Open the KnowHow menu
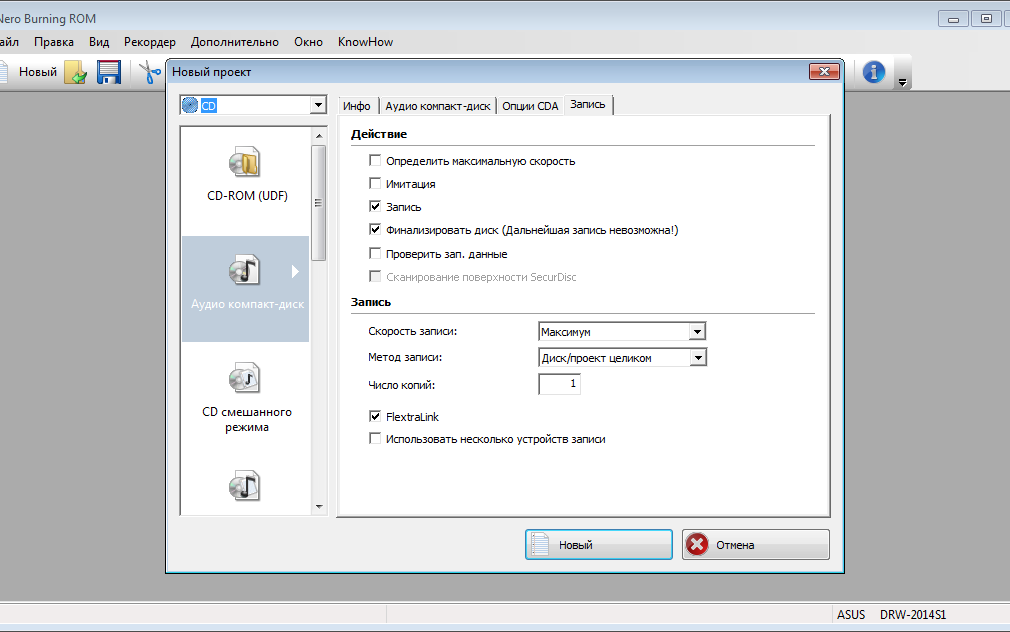The width and height of the screenshot is (1010, 632). pos(365,42)
